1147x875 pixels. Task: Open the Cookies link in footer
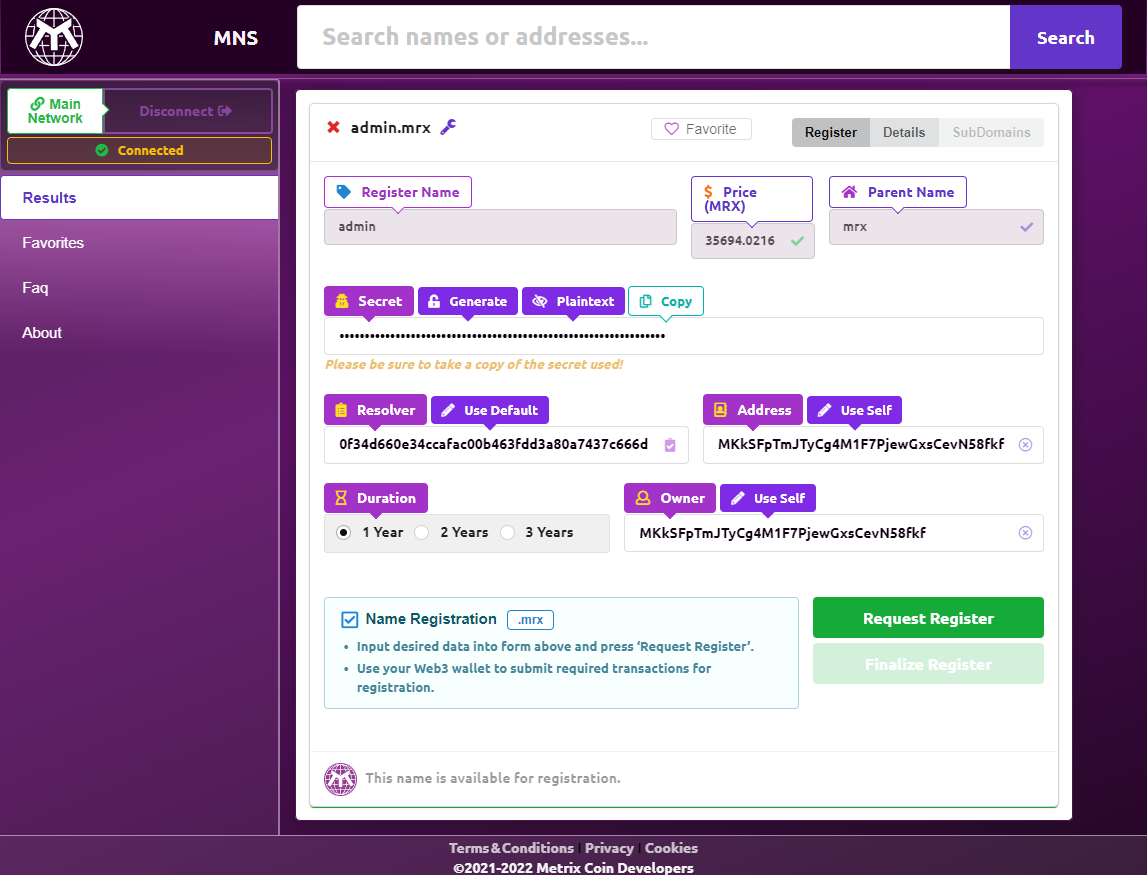coord(671,848)
